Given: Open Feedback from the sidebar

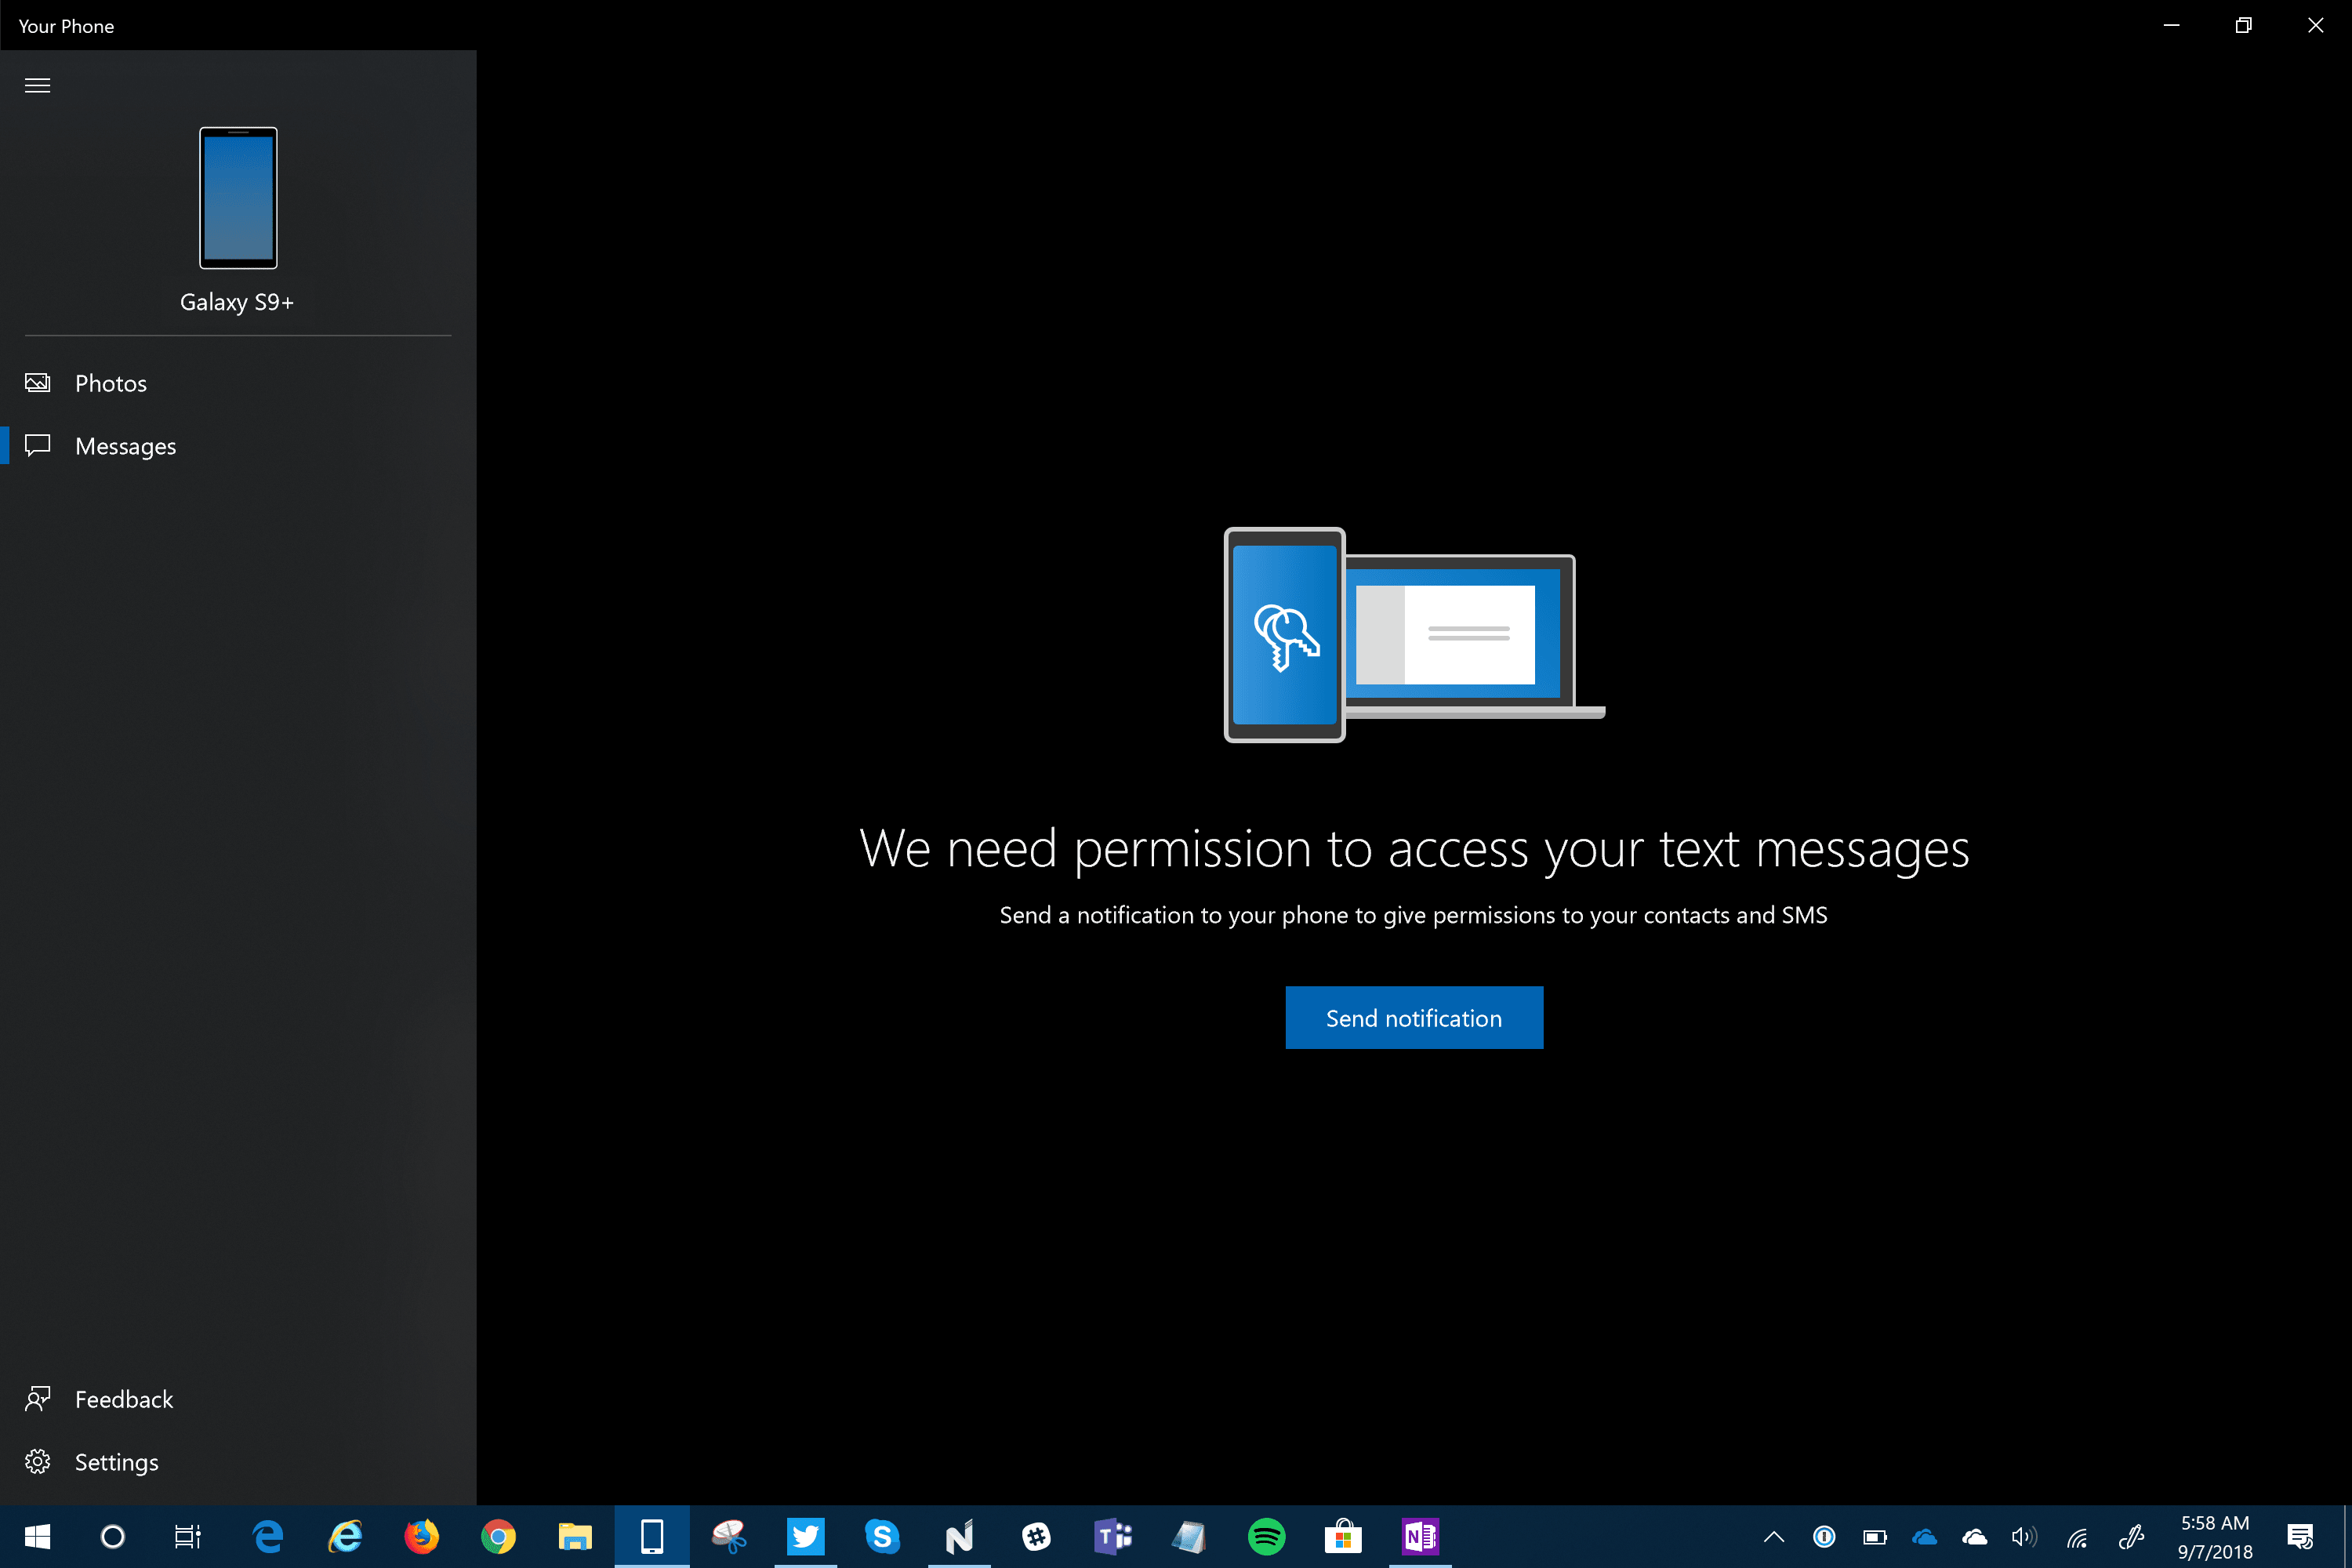Looking at the screenshot, I should pos(123,1399).
